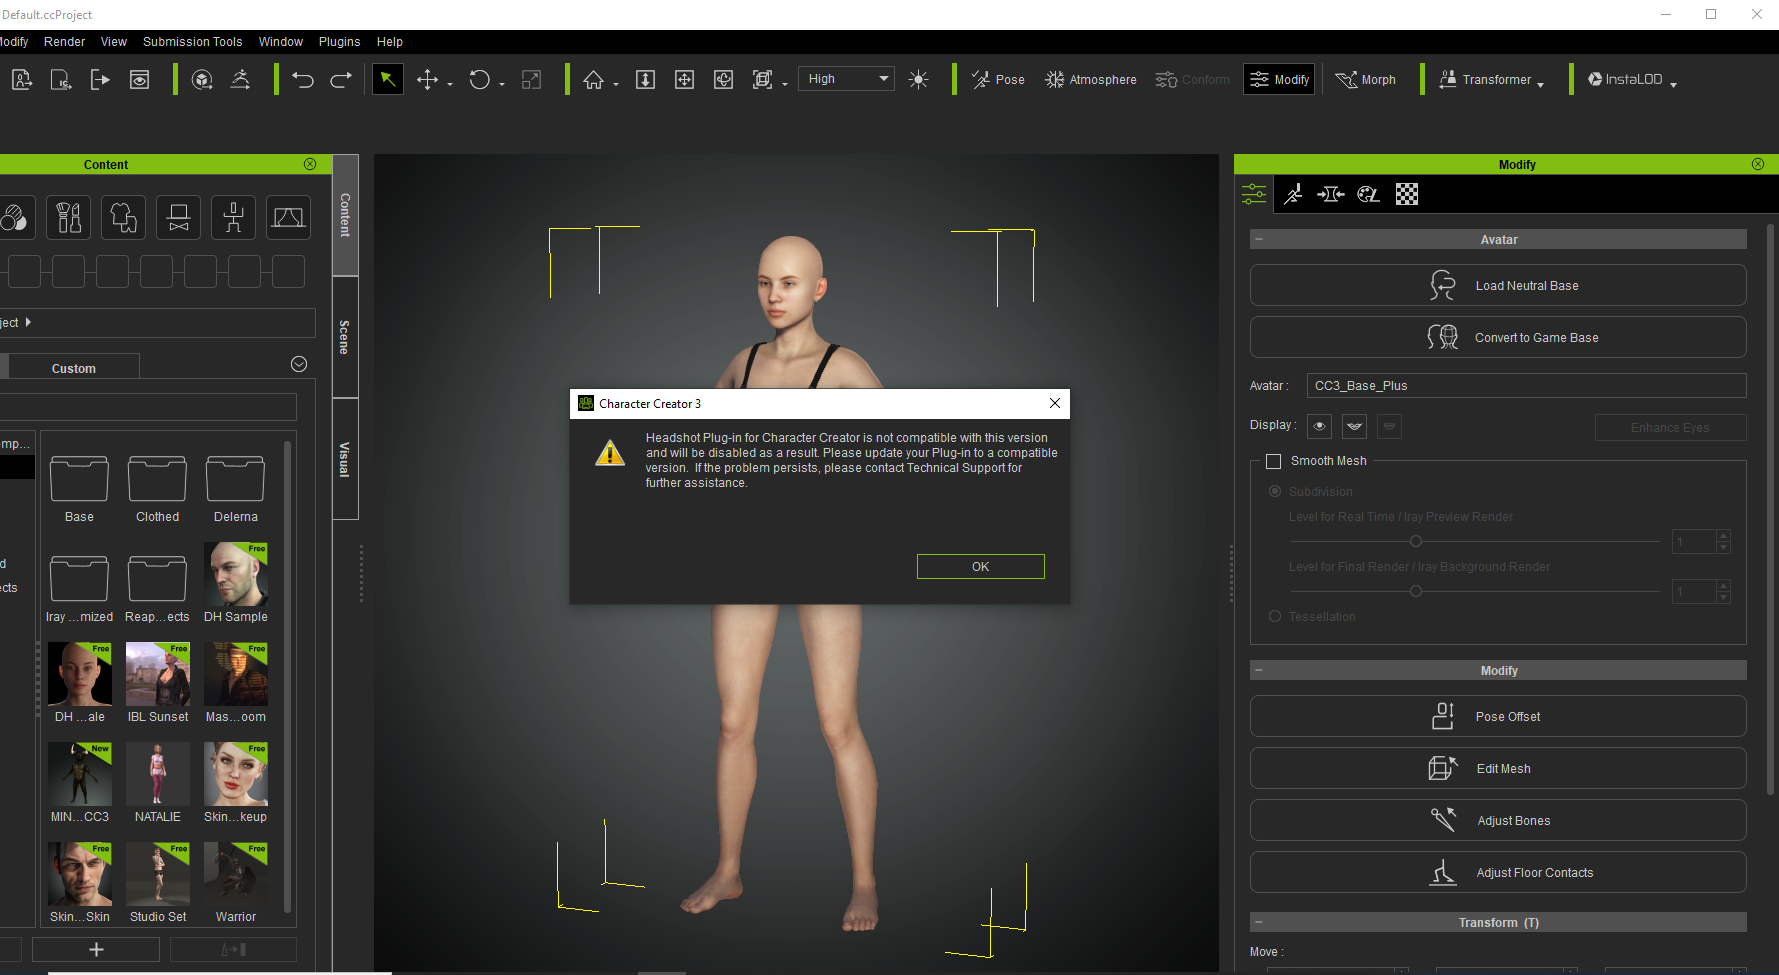Select the Cloth content category icon
The width and height of the screenshot is (1779, 975).
tap(123, 217)
